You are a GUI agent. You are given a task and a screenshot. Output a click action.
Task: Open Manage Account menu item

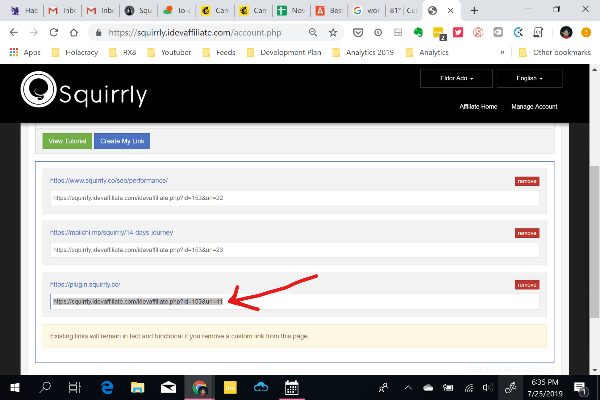(x=534, y=106)
